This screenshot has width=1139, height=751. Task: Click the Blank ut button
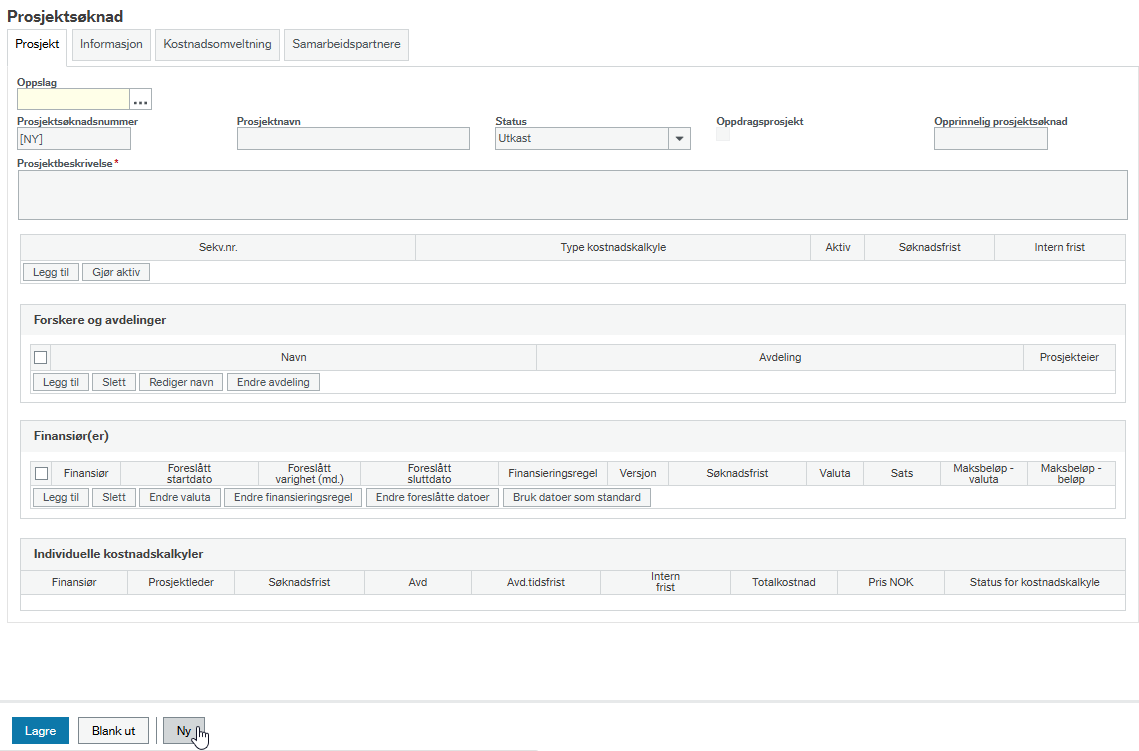113,731
